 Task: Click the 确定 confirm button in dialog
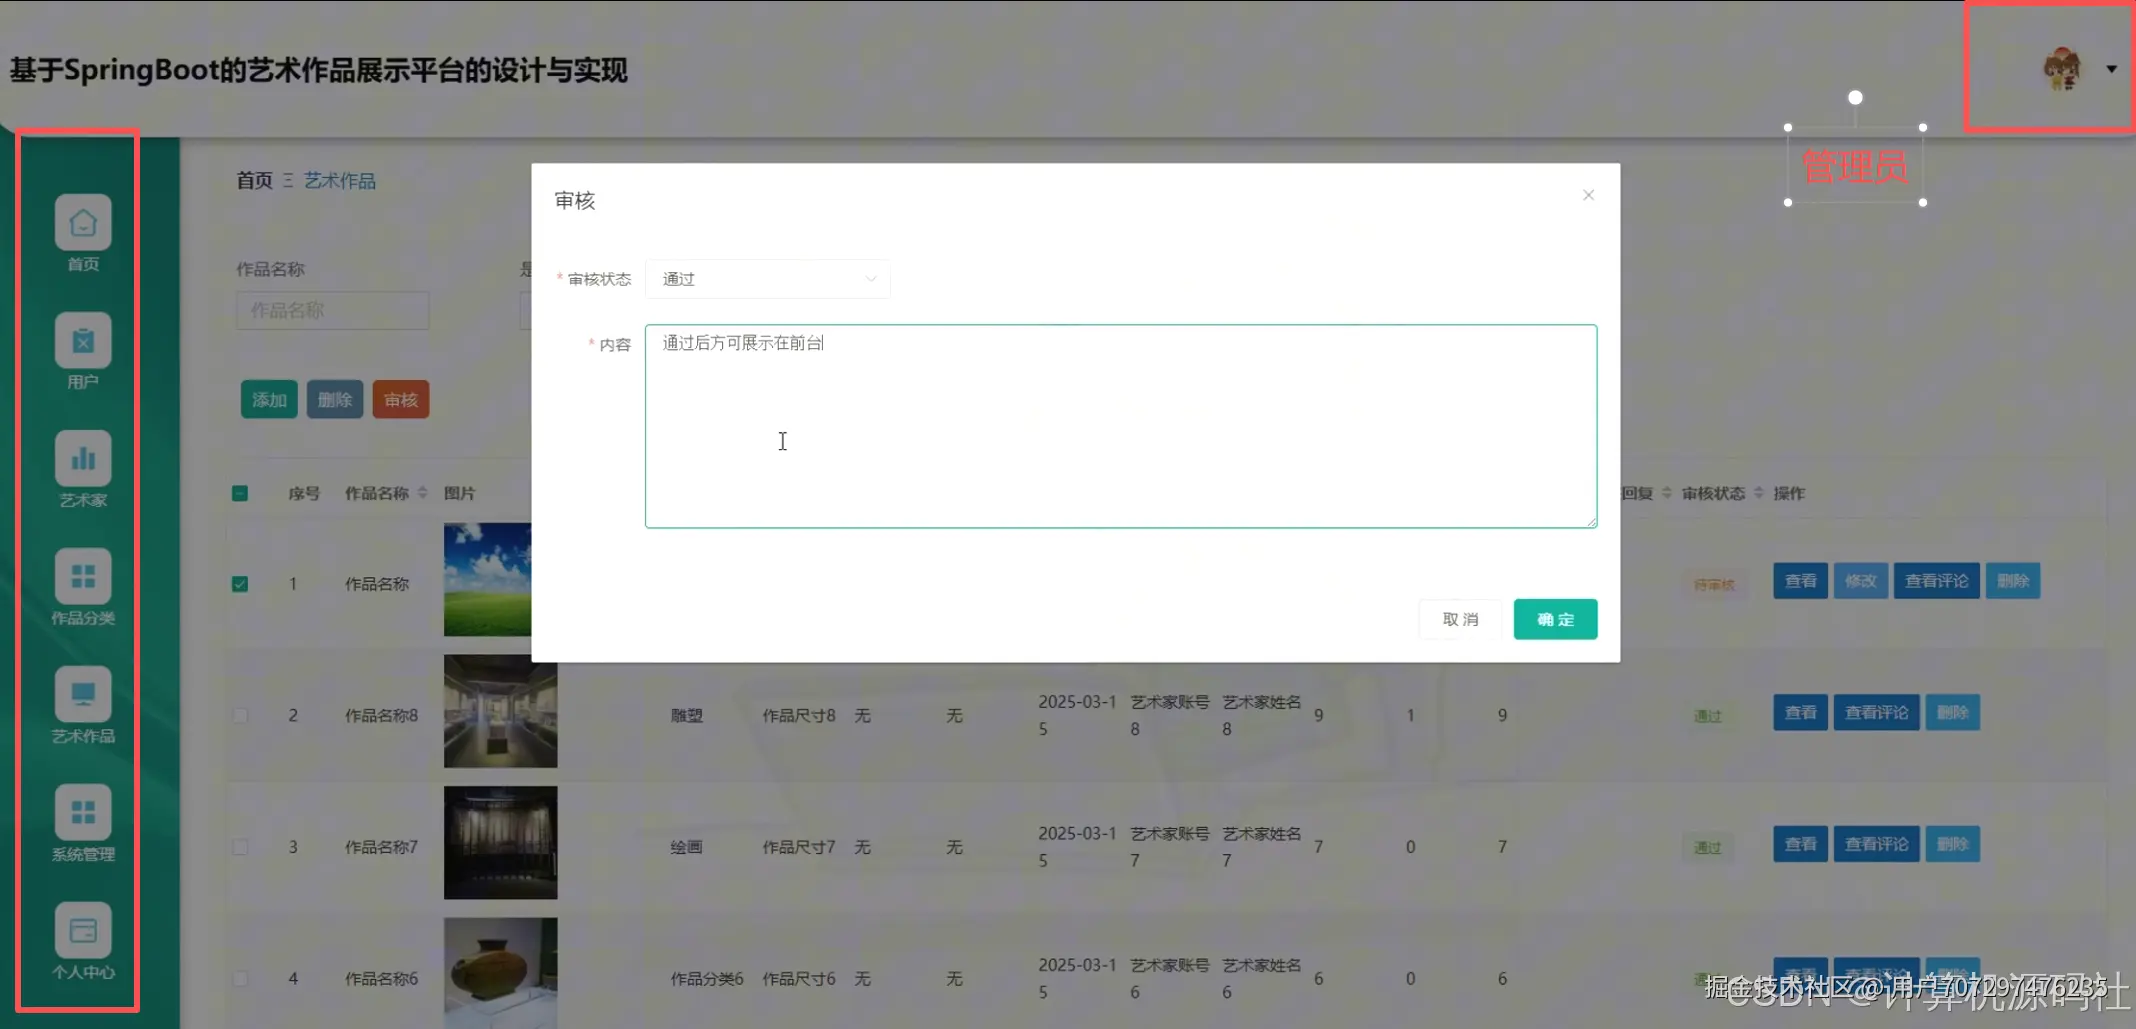pos(1555,618)
